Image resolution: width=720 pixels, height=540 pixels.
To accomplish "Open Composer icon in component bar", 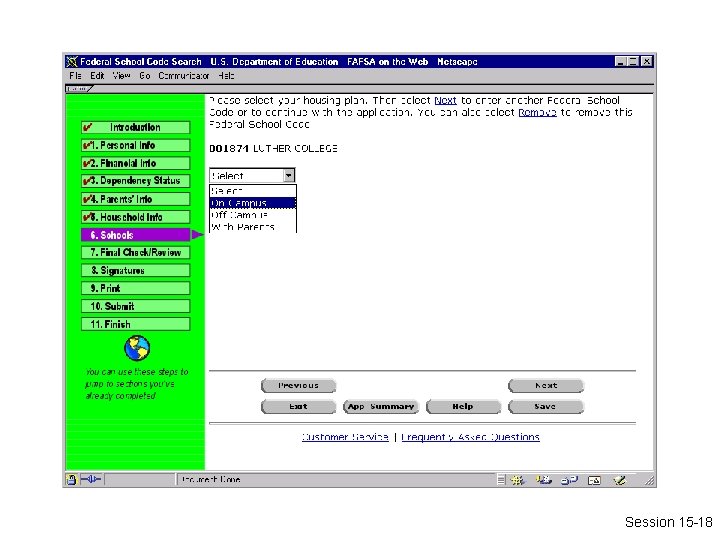I will (619, 480).
